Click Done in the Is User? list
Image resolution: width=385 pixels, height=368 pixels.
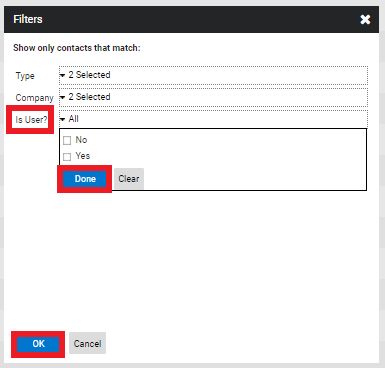pyautogui.click(x=85, y=179)
